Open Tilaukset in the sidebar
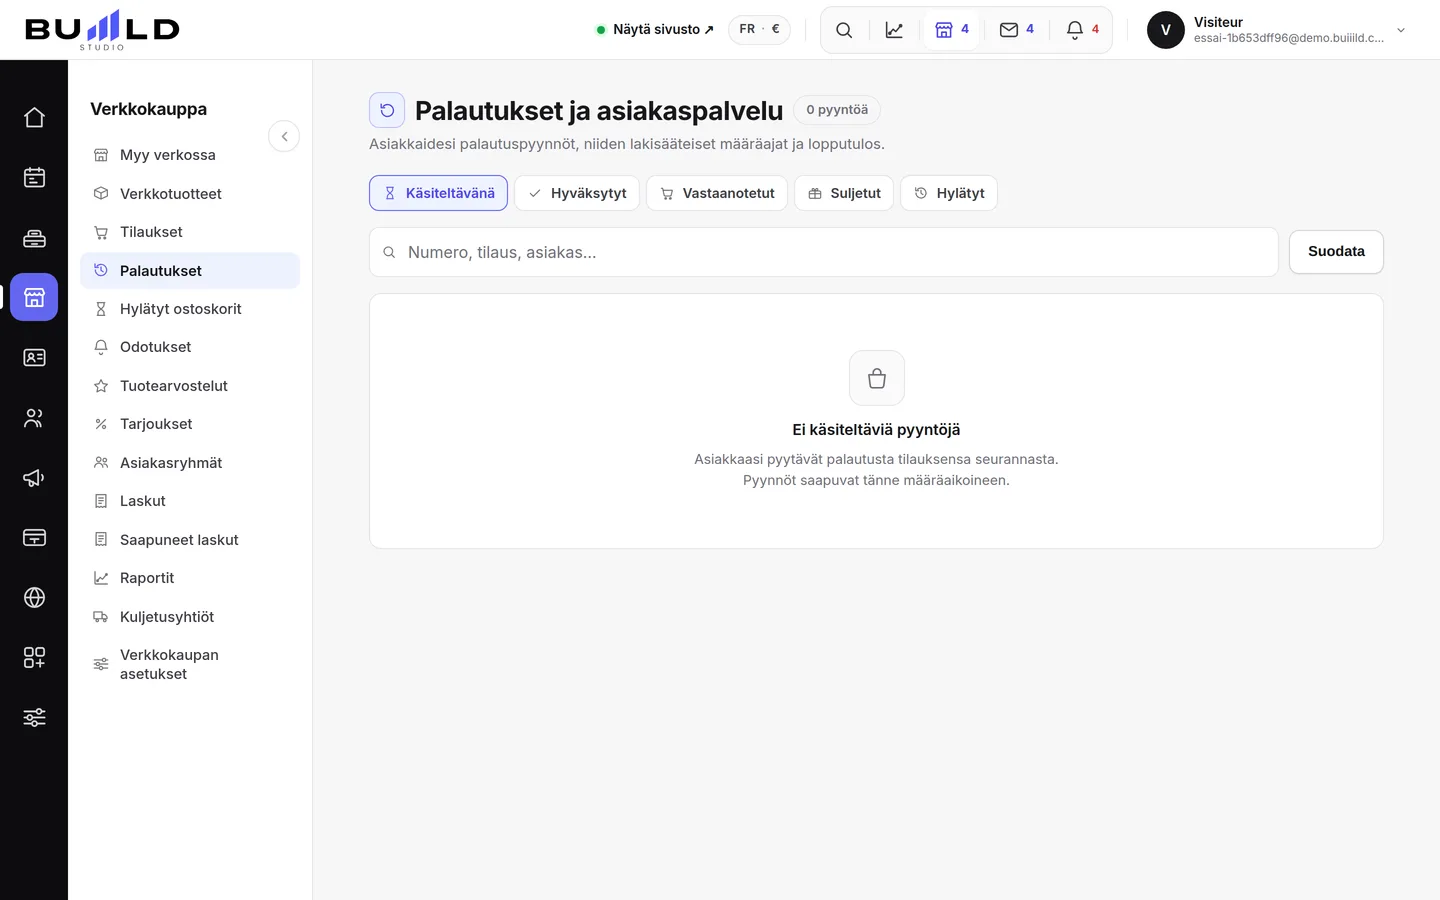 pyautogui.click(x=190, y=232)
